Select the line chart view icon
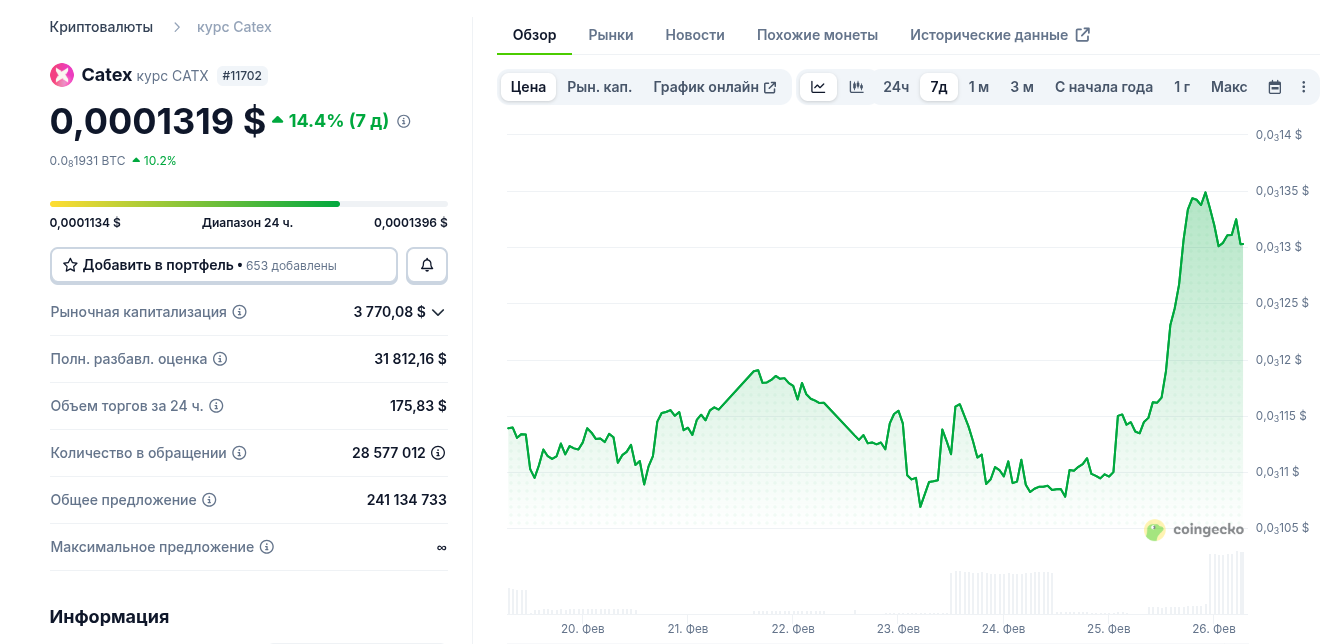 coord(818,87)
